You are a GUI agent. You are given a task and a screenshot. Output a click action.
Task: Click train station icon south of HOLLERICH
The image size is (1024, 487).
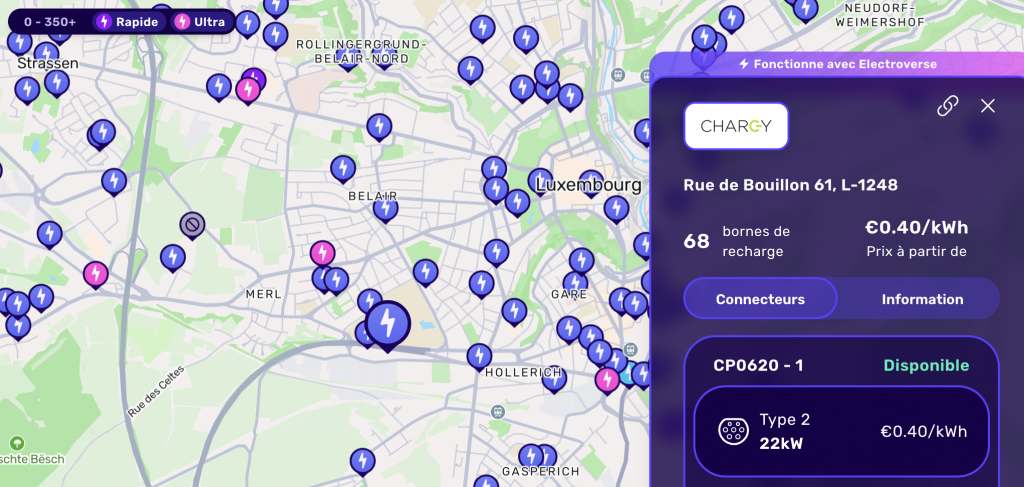click(x=498, y=411)
